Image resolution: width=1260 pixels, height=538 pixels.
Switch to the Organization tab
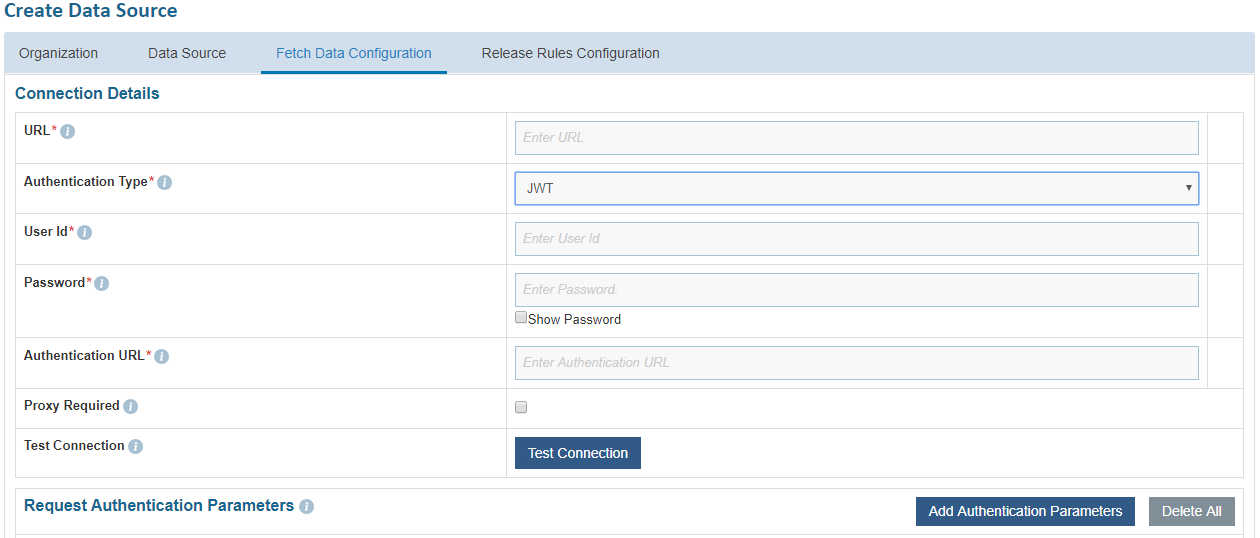(x=59, y=53)
